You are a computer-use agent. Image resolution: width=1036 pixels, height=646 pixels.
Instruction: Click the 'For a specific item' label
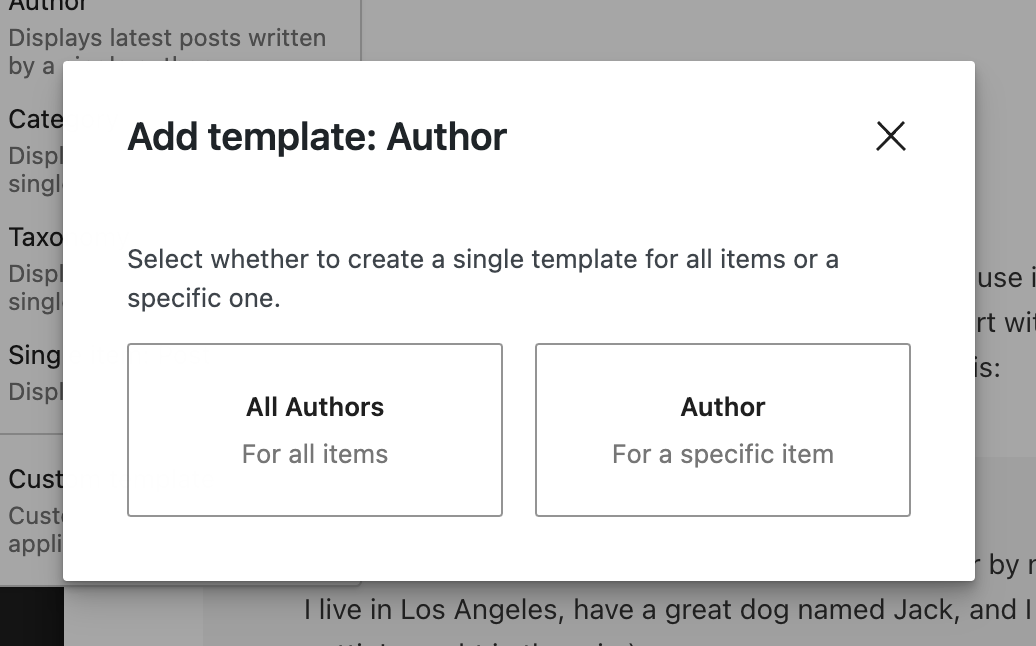tap(722, 454)
